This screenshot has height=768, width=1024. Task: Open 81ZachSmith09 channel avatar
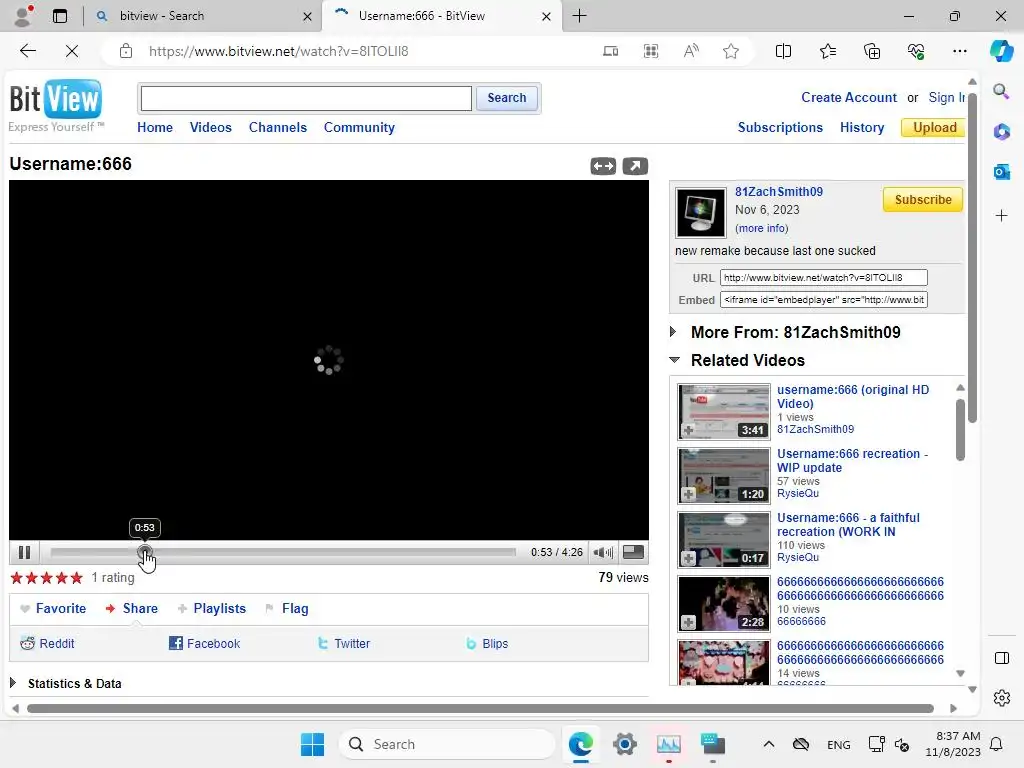tap(700, 213)
